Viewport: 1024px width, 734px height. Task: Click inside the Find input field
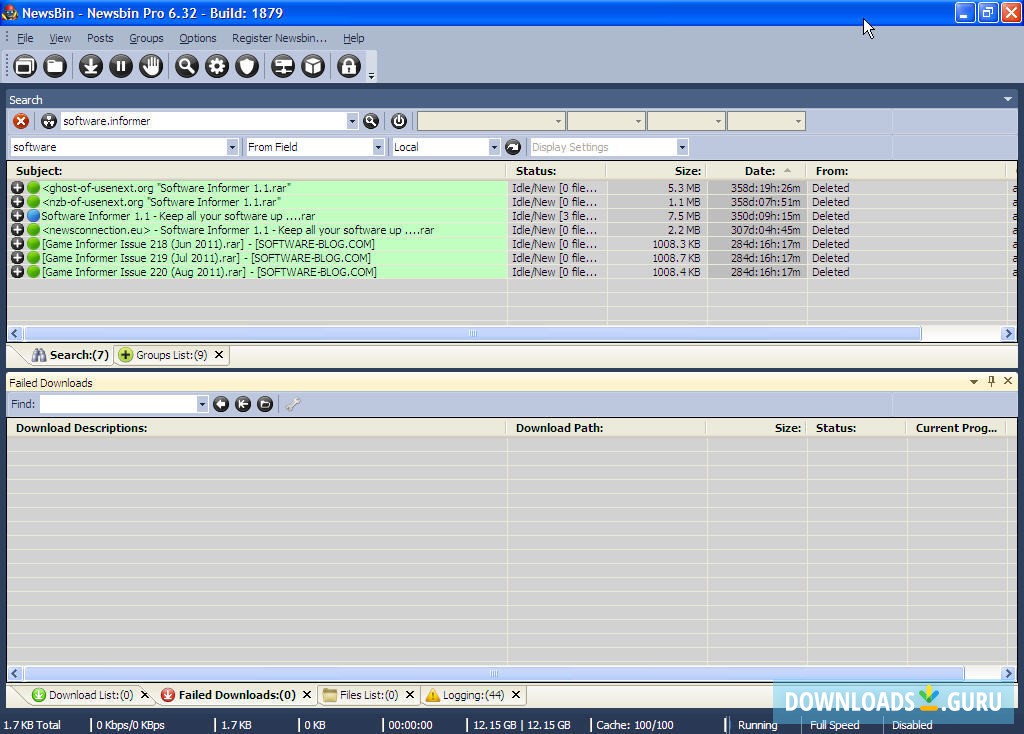[120, 404]
